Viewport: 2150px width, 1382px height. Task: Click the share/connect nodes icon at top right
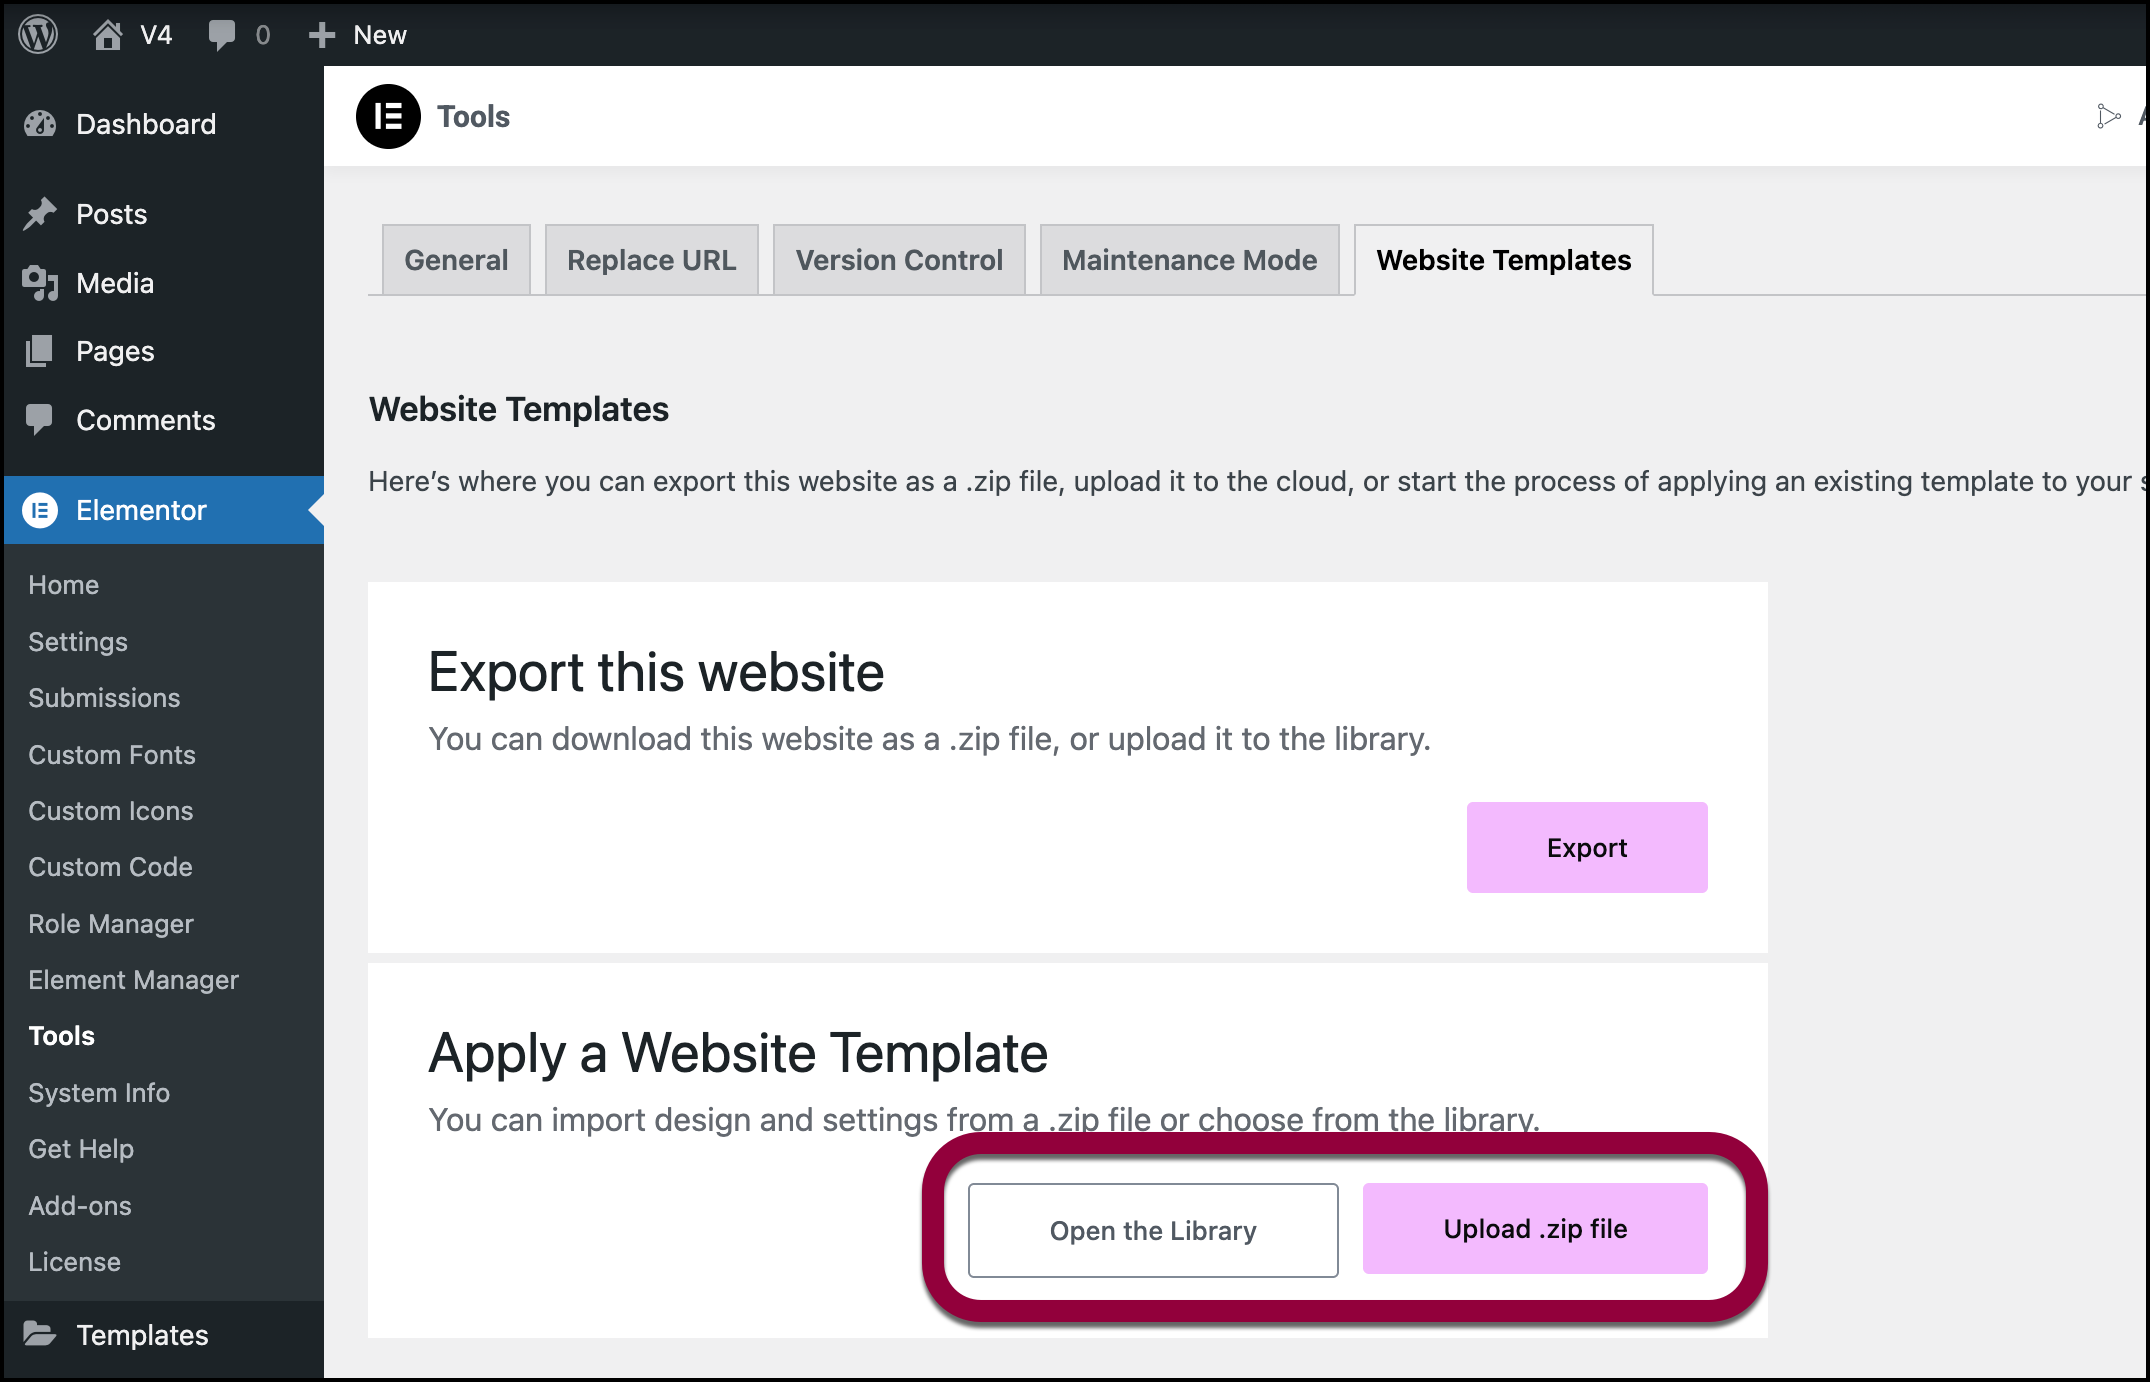pos(2108,116)
